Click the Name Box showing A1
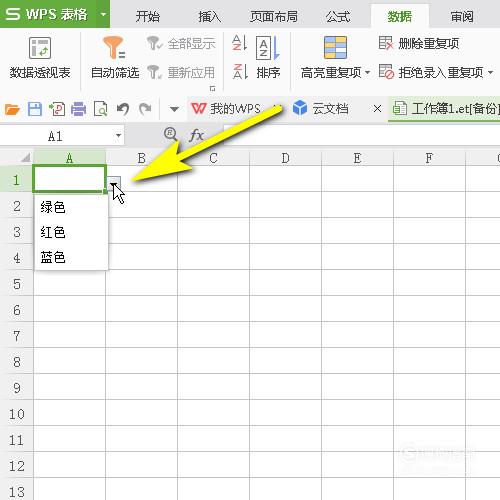Screen dimensions: 500x500 55,136
